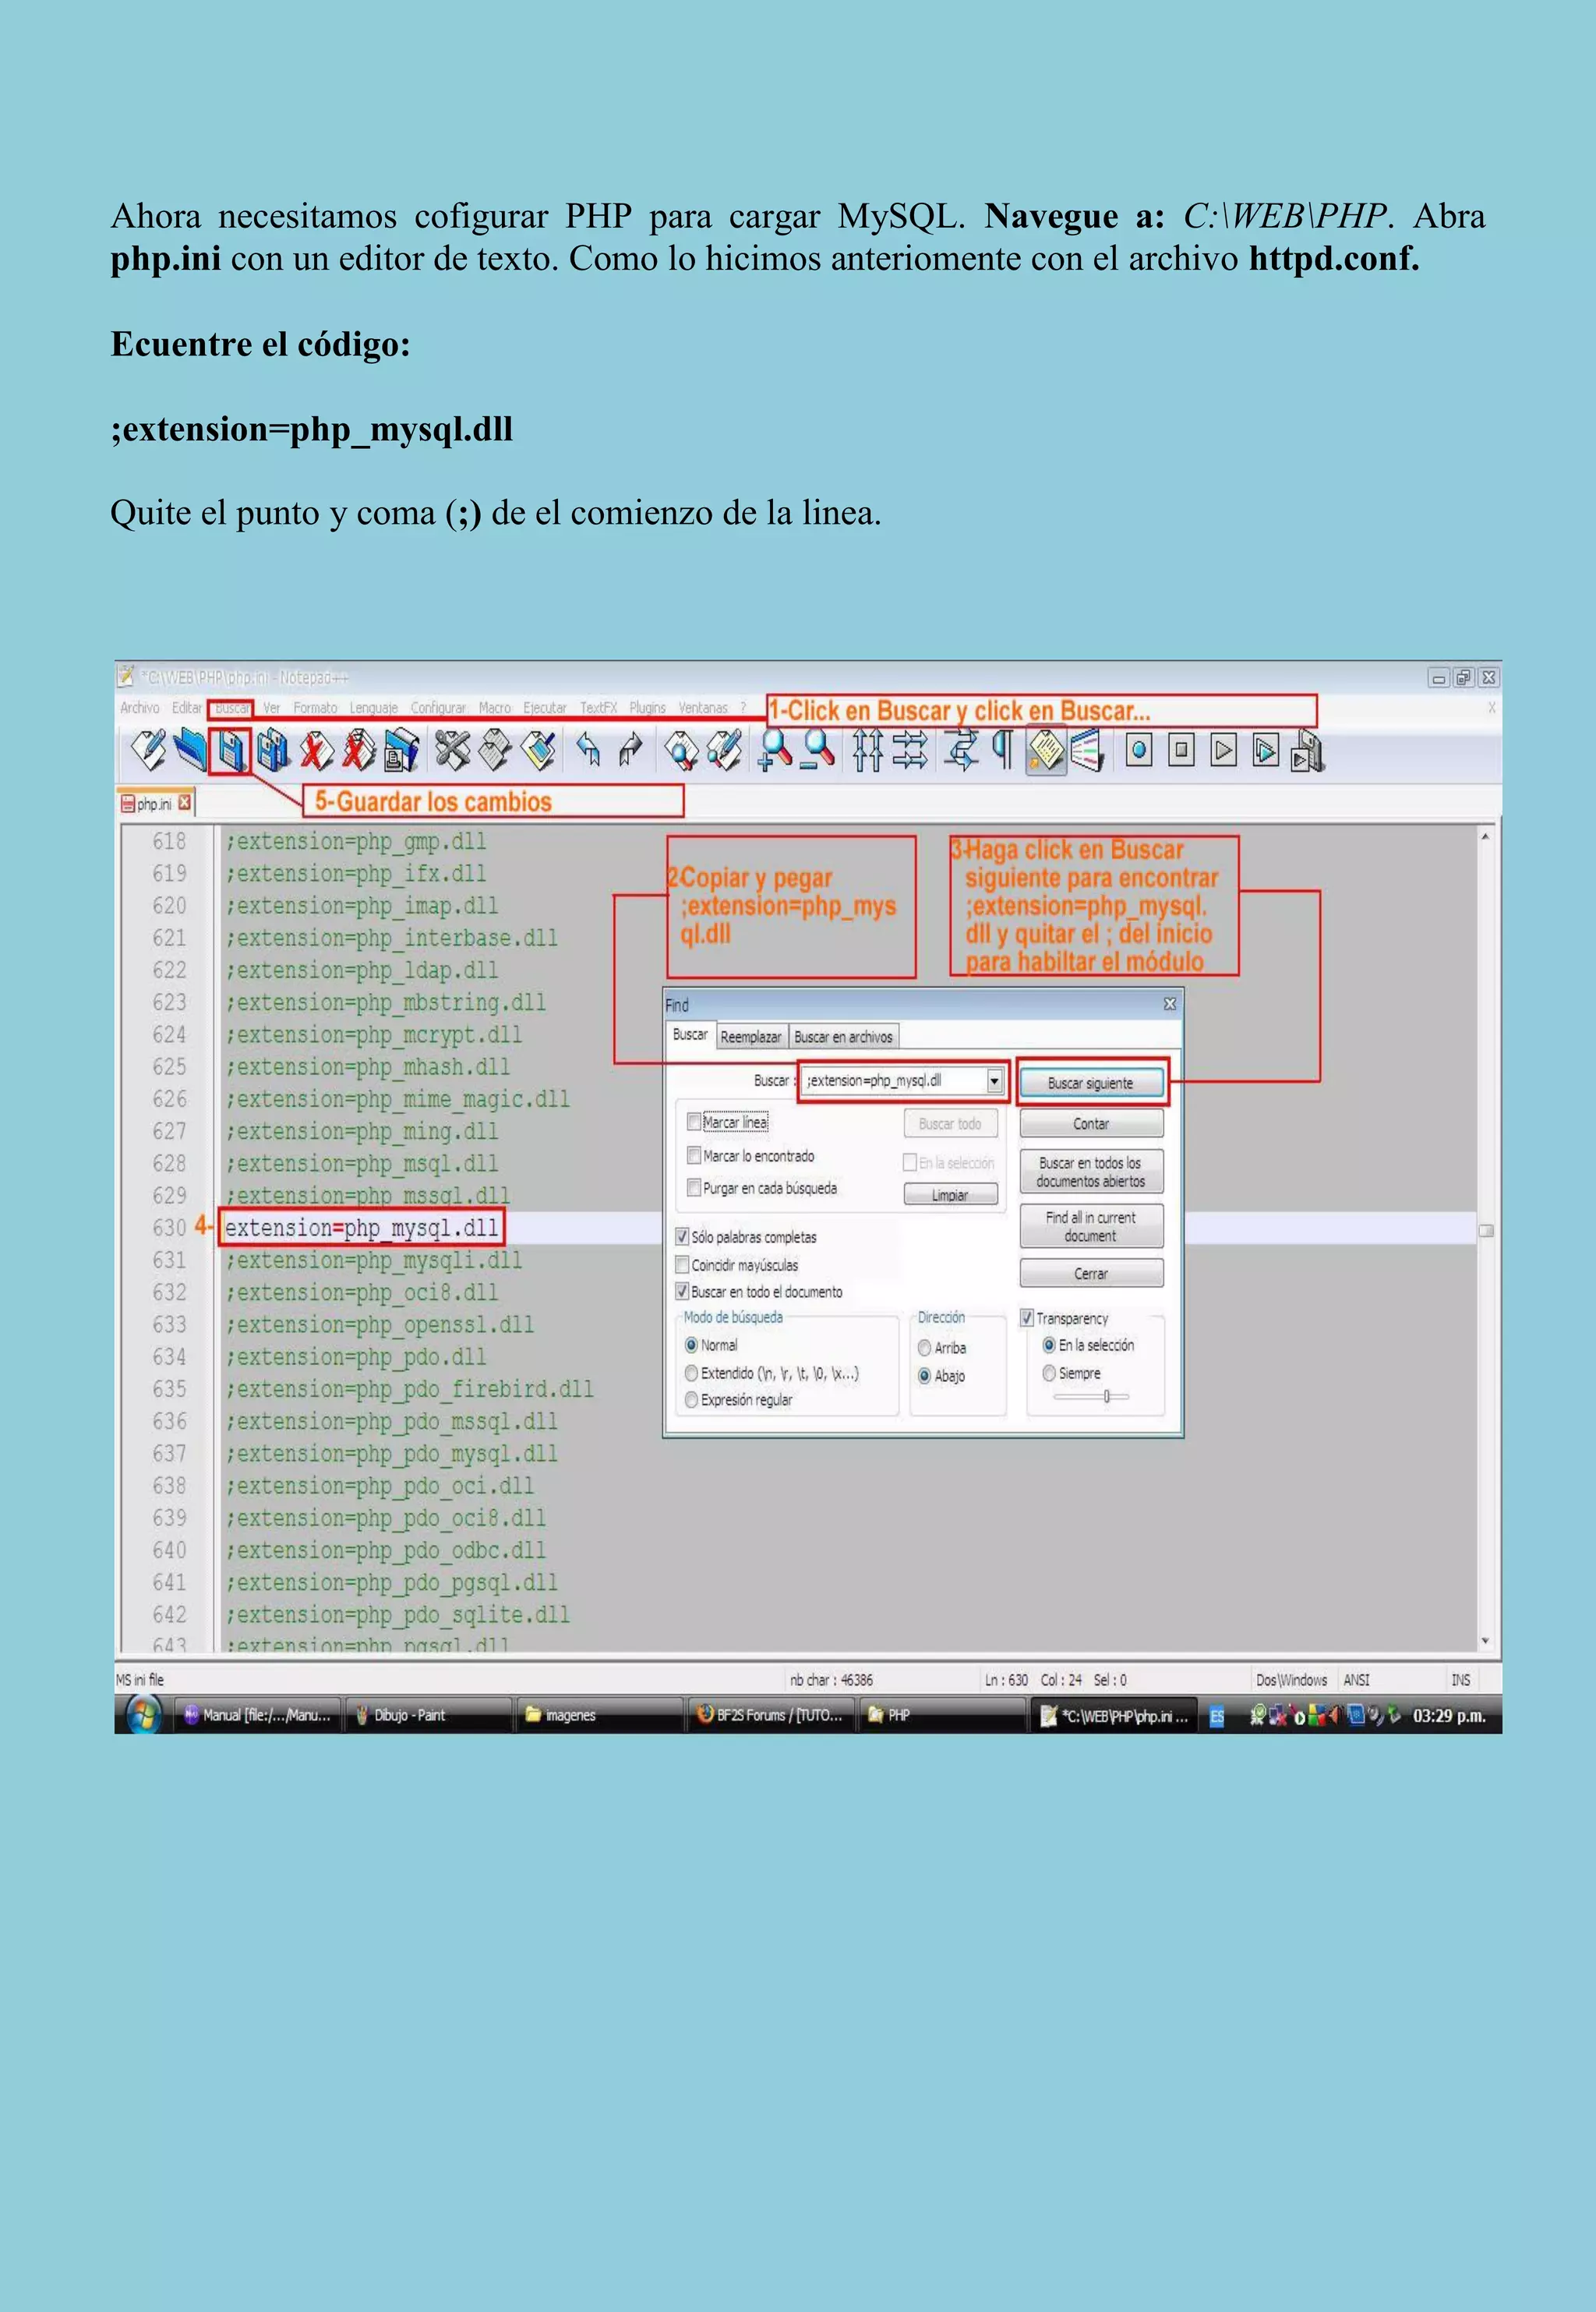1596x2312 pixels.
Task: Undo with the left curved arrow icon
Action: point(589,750)
